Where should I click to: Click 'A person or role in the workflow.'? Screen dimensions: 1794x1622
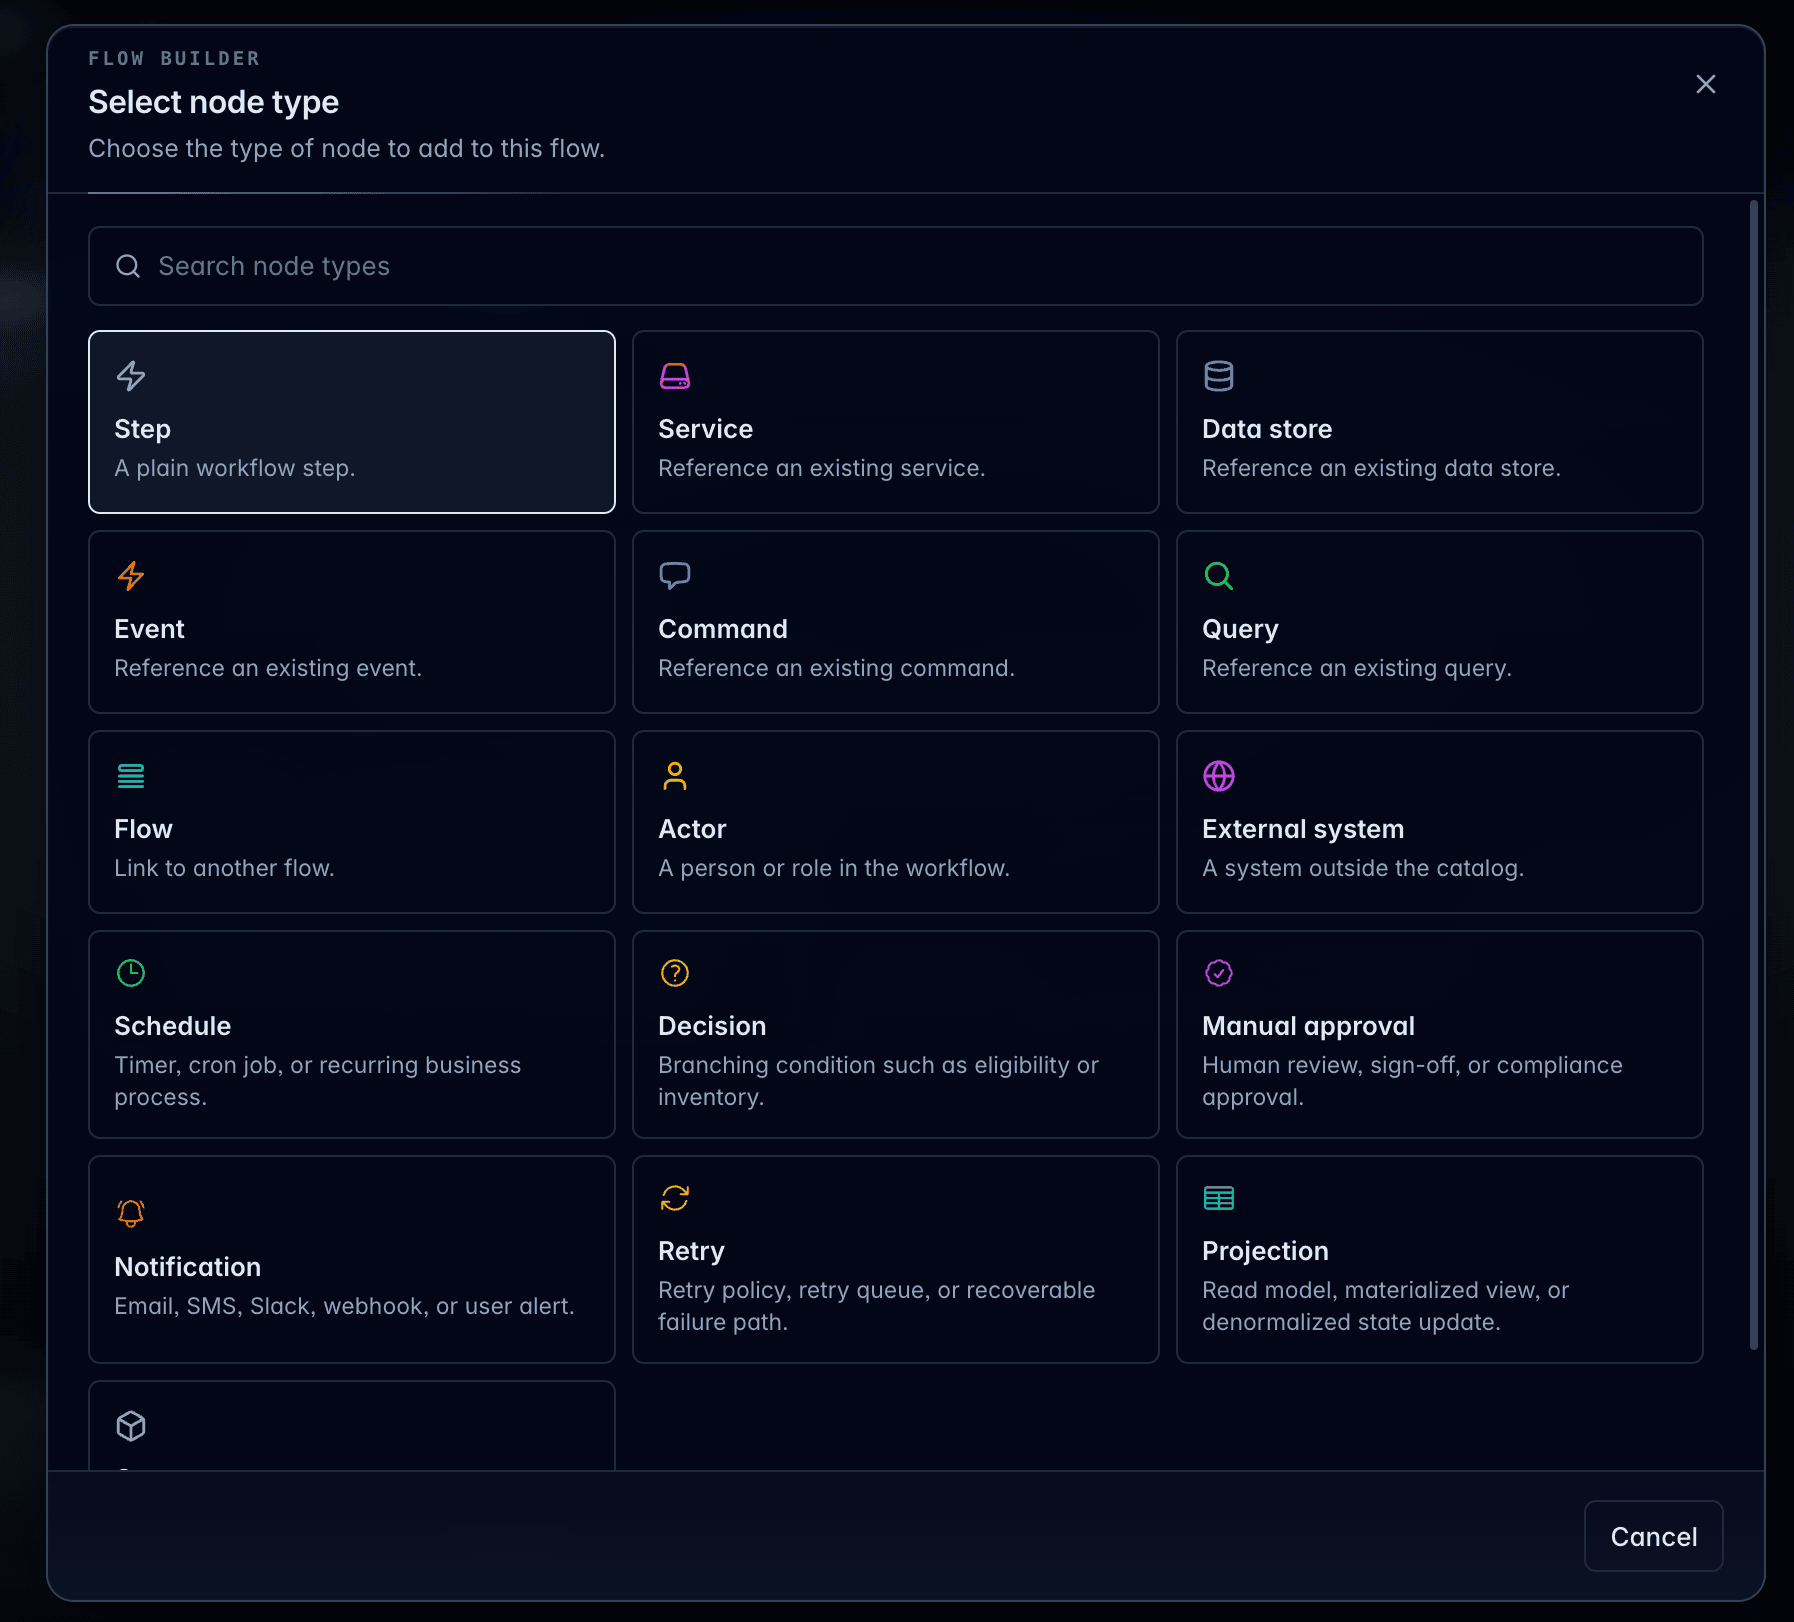[834, 868]
